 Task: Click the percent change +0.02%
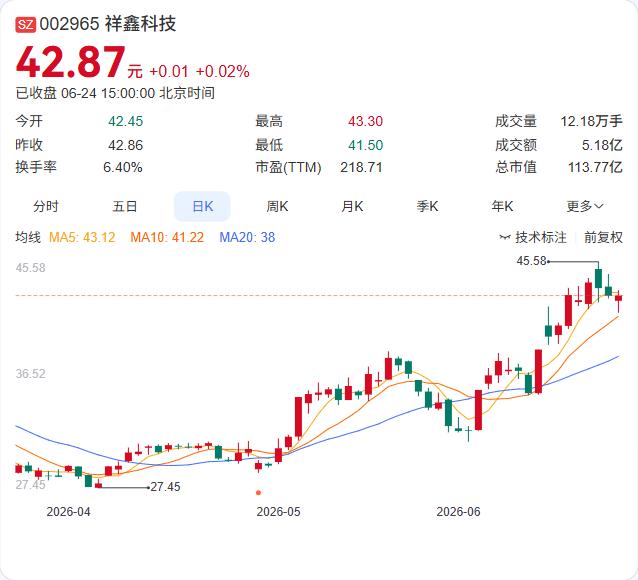tap(223, 72)
